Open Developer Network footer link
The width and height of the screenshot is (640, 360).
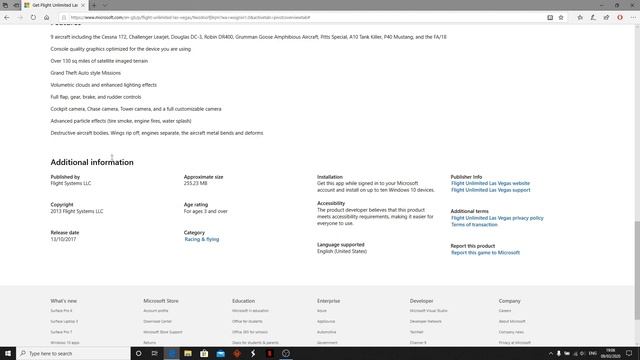[425, 321]
